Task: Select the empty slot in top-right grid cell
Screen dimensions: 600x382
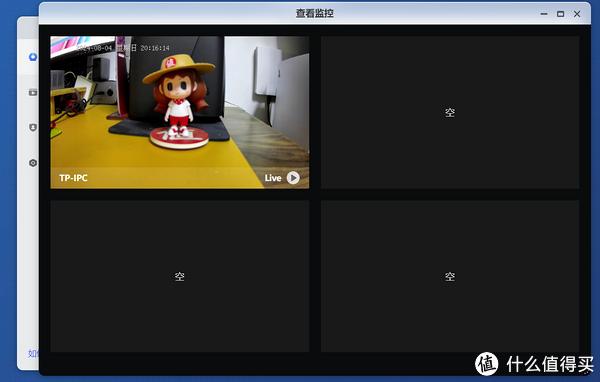Action: 450,112
